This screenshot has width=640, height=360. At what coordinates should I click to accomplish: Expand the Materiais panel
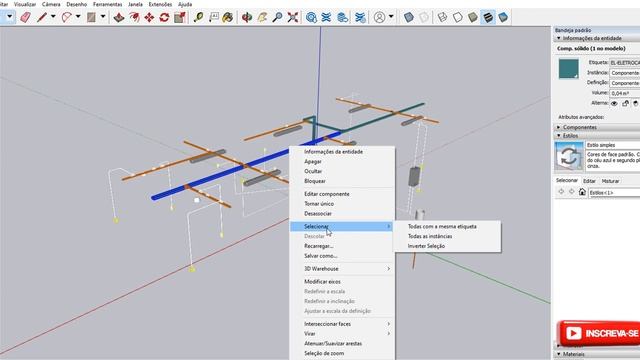pyautogui.click(x=559, y=354)
